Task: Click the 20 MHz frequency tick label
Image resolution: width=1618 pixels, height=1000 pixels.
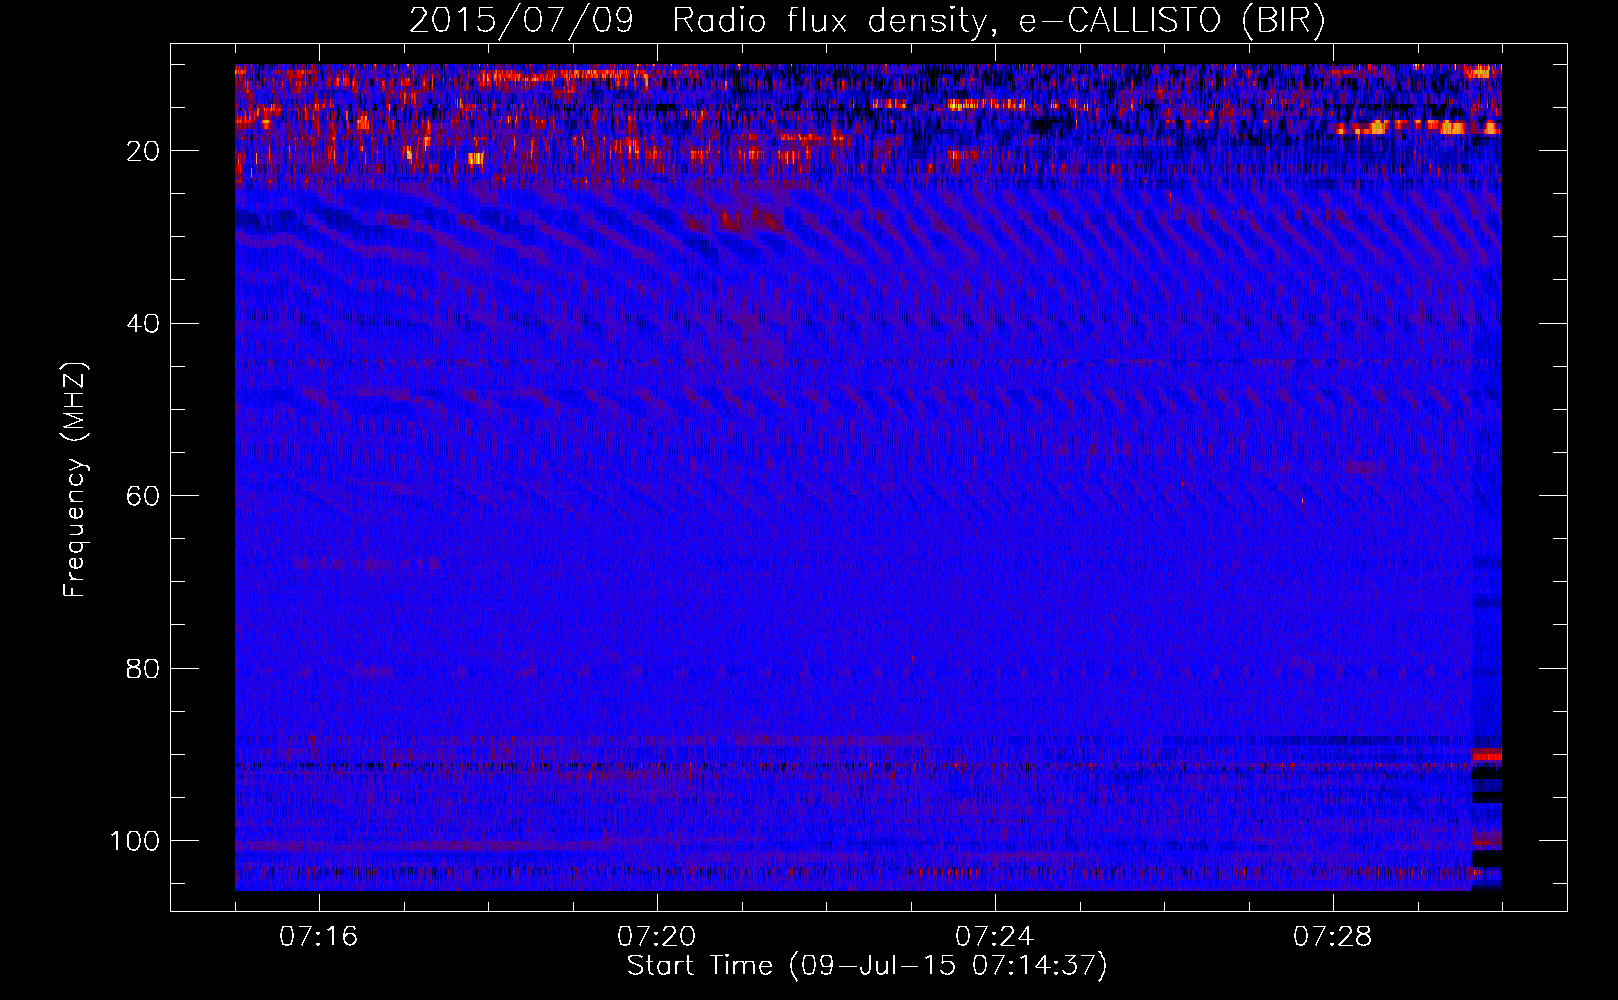Action: (143, 151)
